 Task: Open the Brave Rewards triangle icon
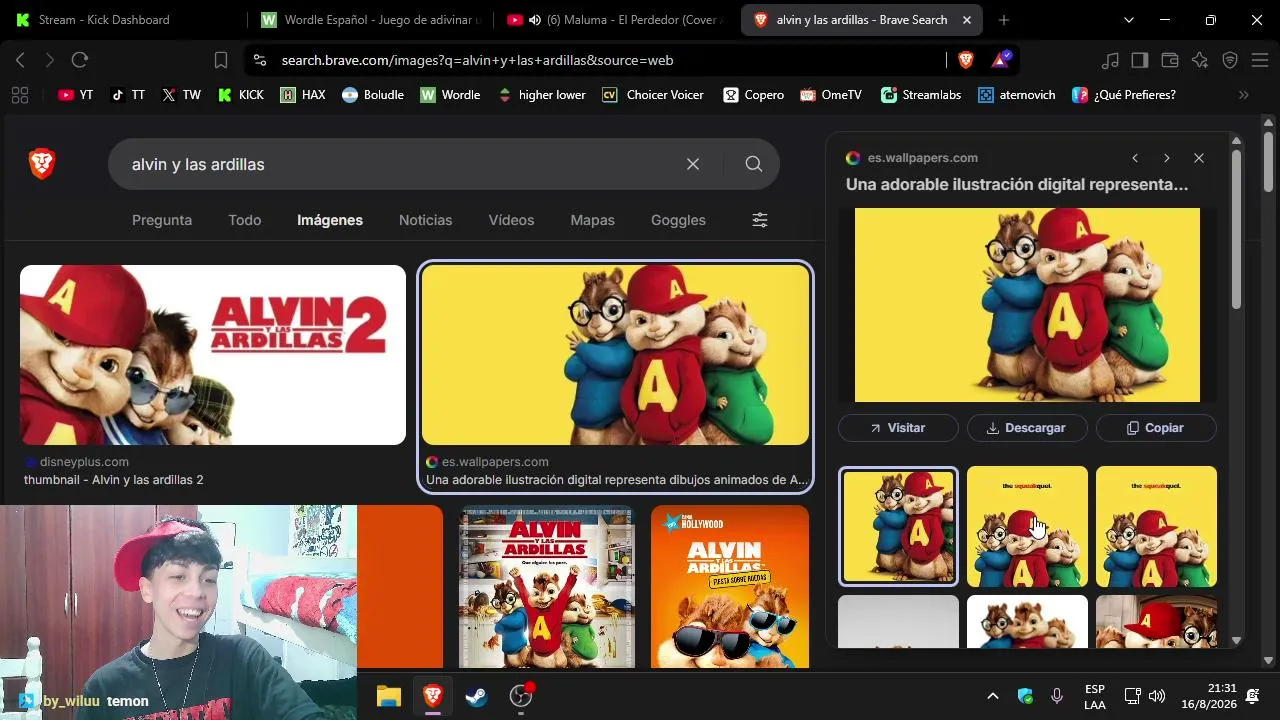tap(1001, 60)
